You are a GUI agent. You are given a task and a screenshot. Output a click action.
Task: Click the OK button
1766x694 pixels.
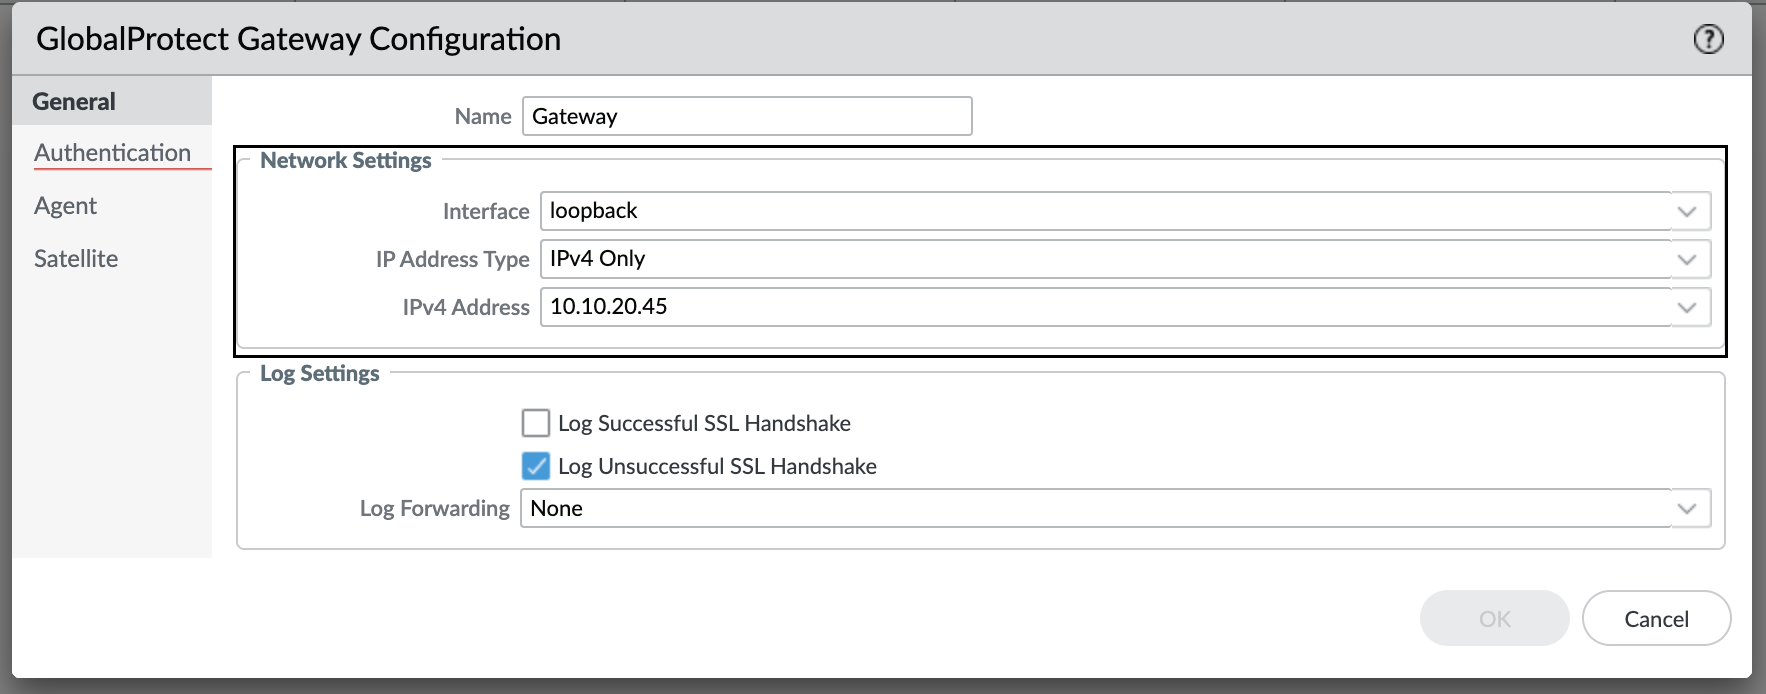[x=1494, y=618]
